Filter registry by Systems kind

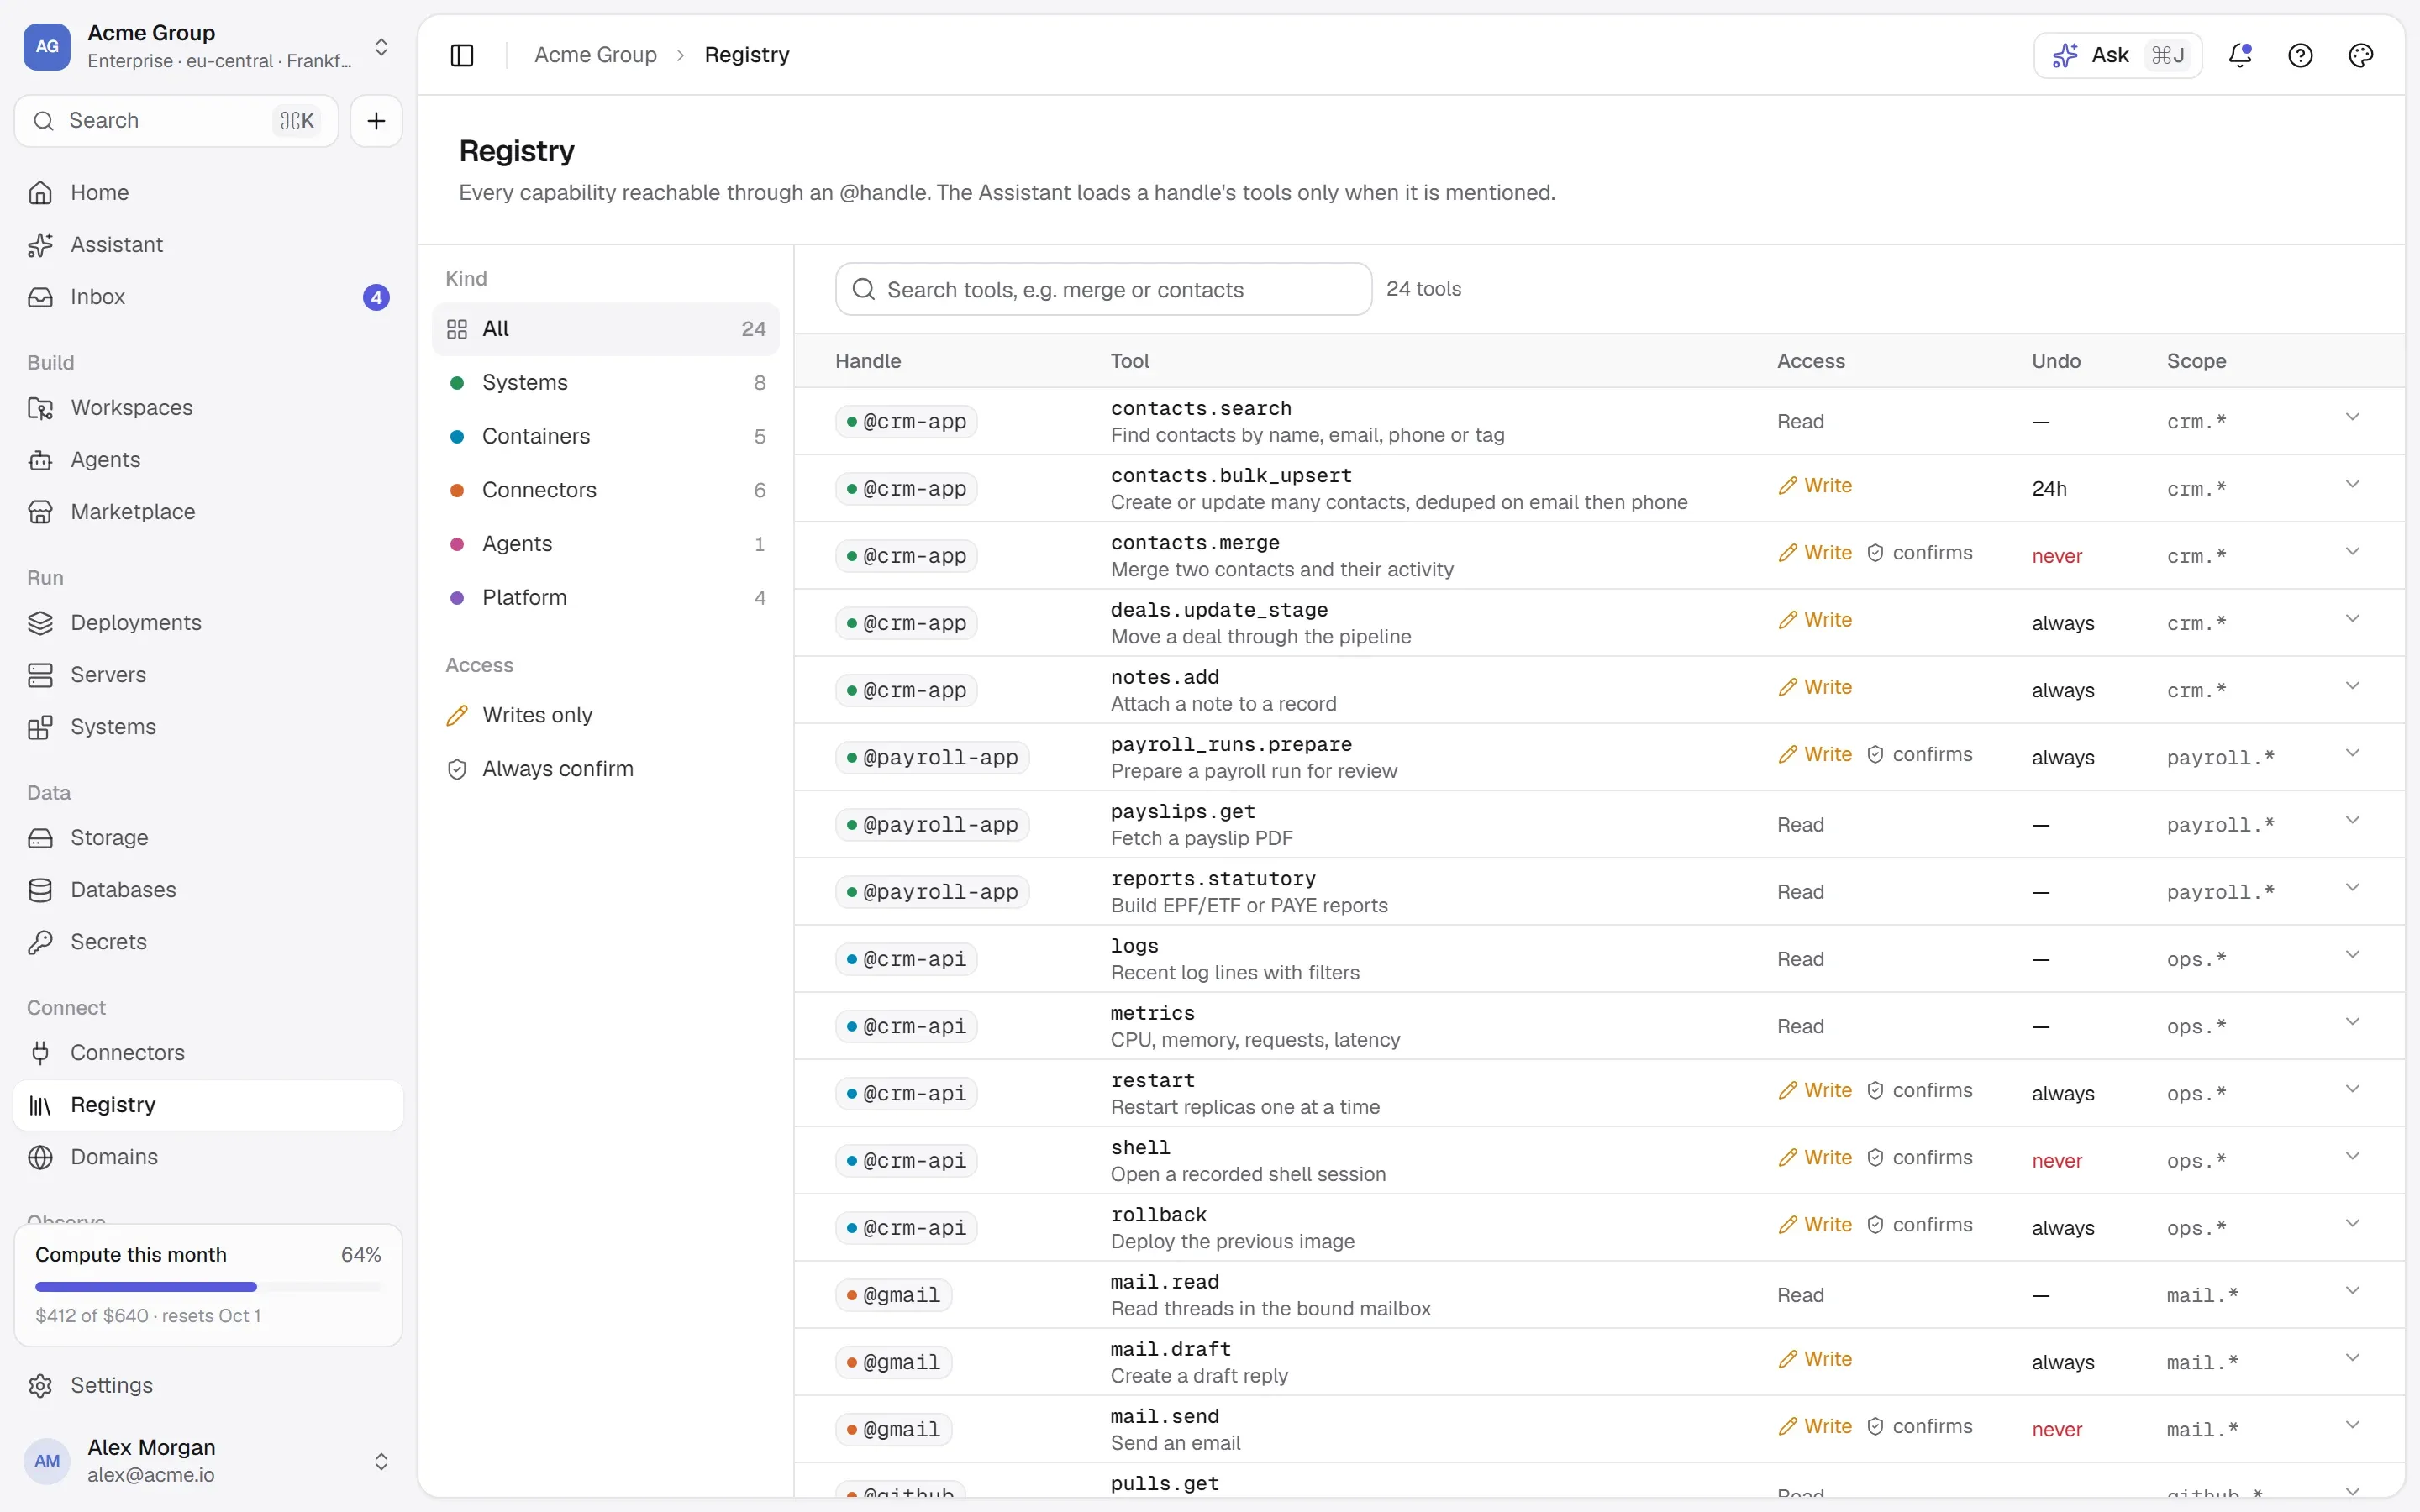pyautogui.click(x=605, y=382)
